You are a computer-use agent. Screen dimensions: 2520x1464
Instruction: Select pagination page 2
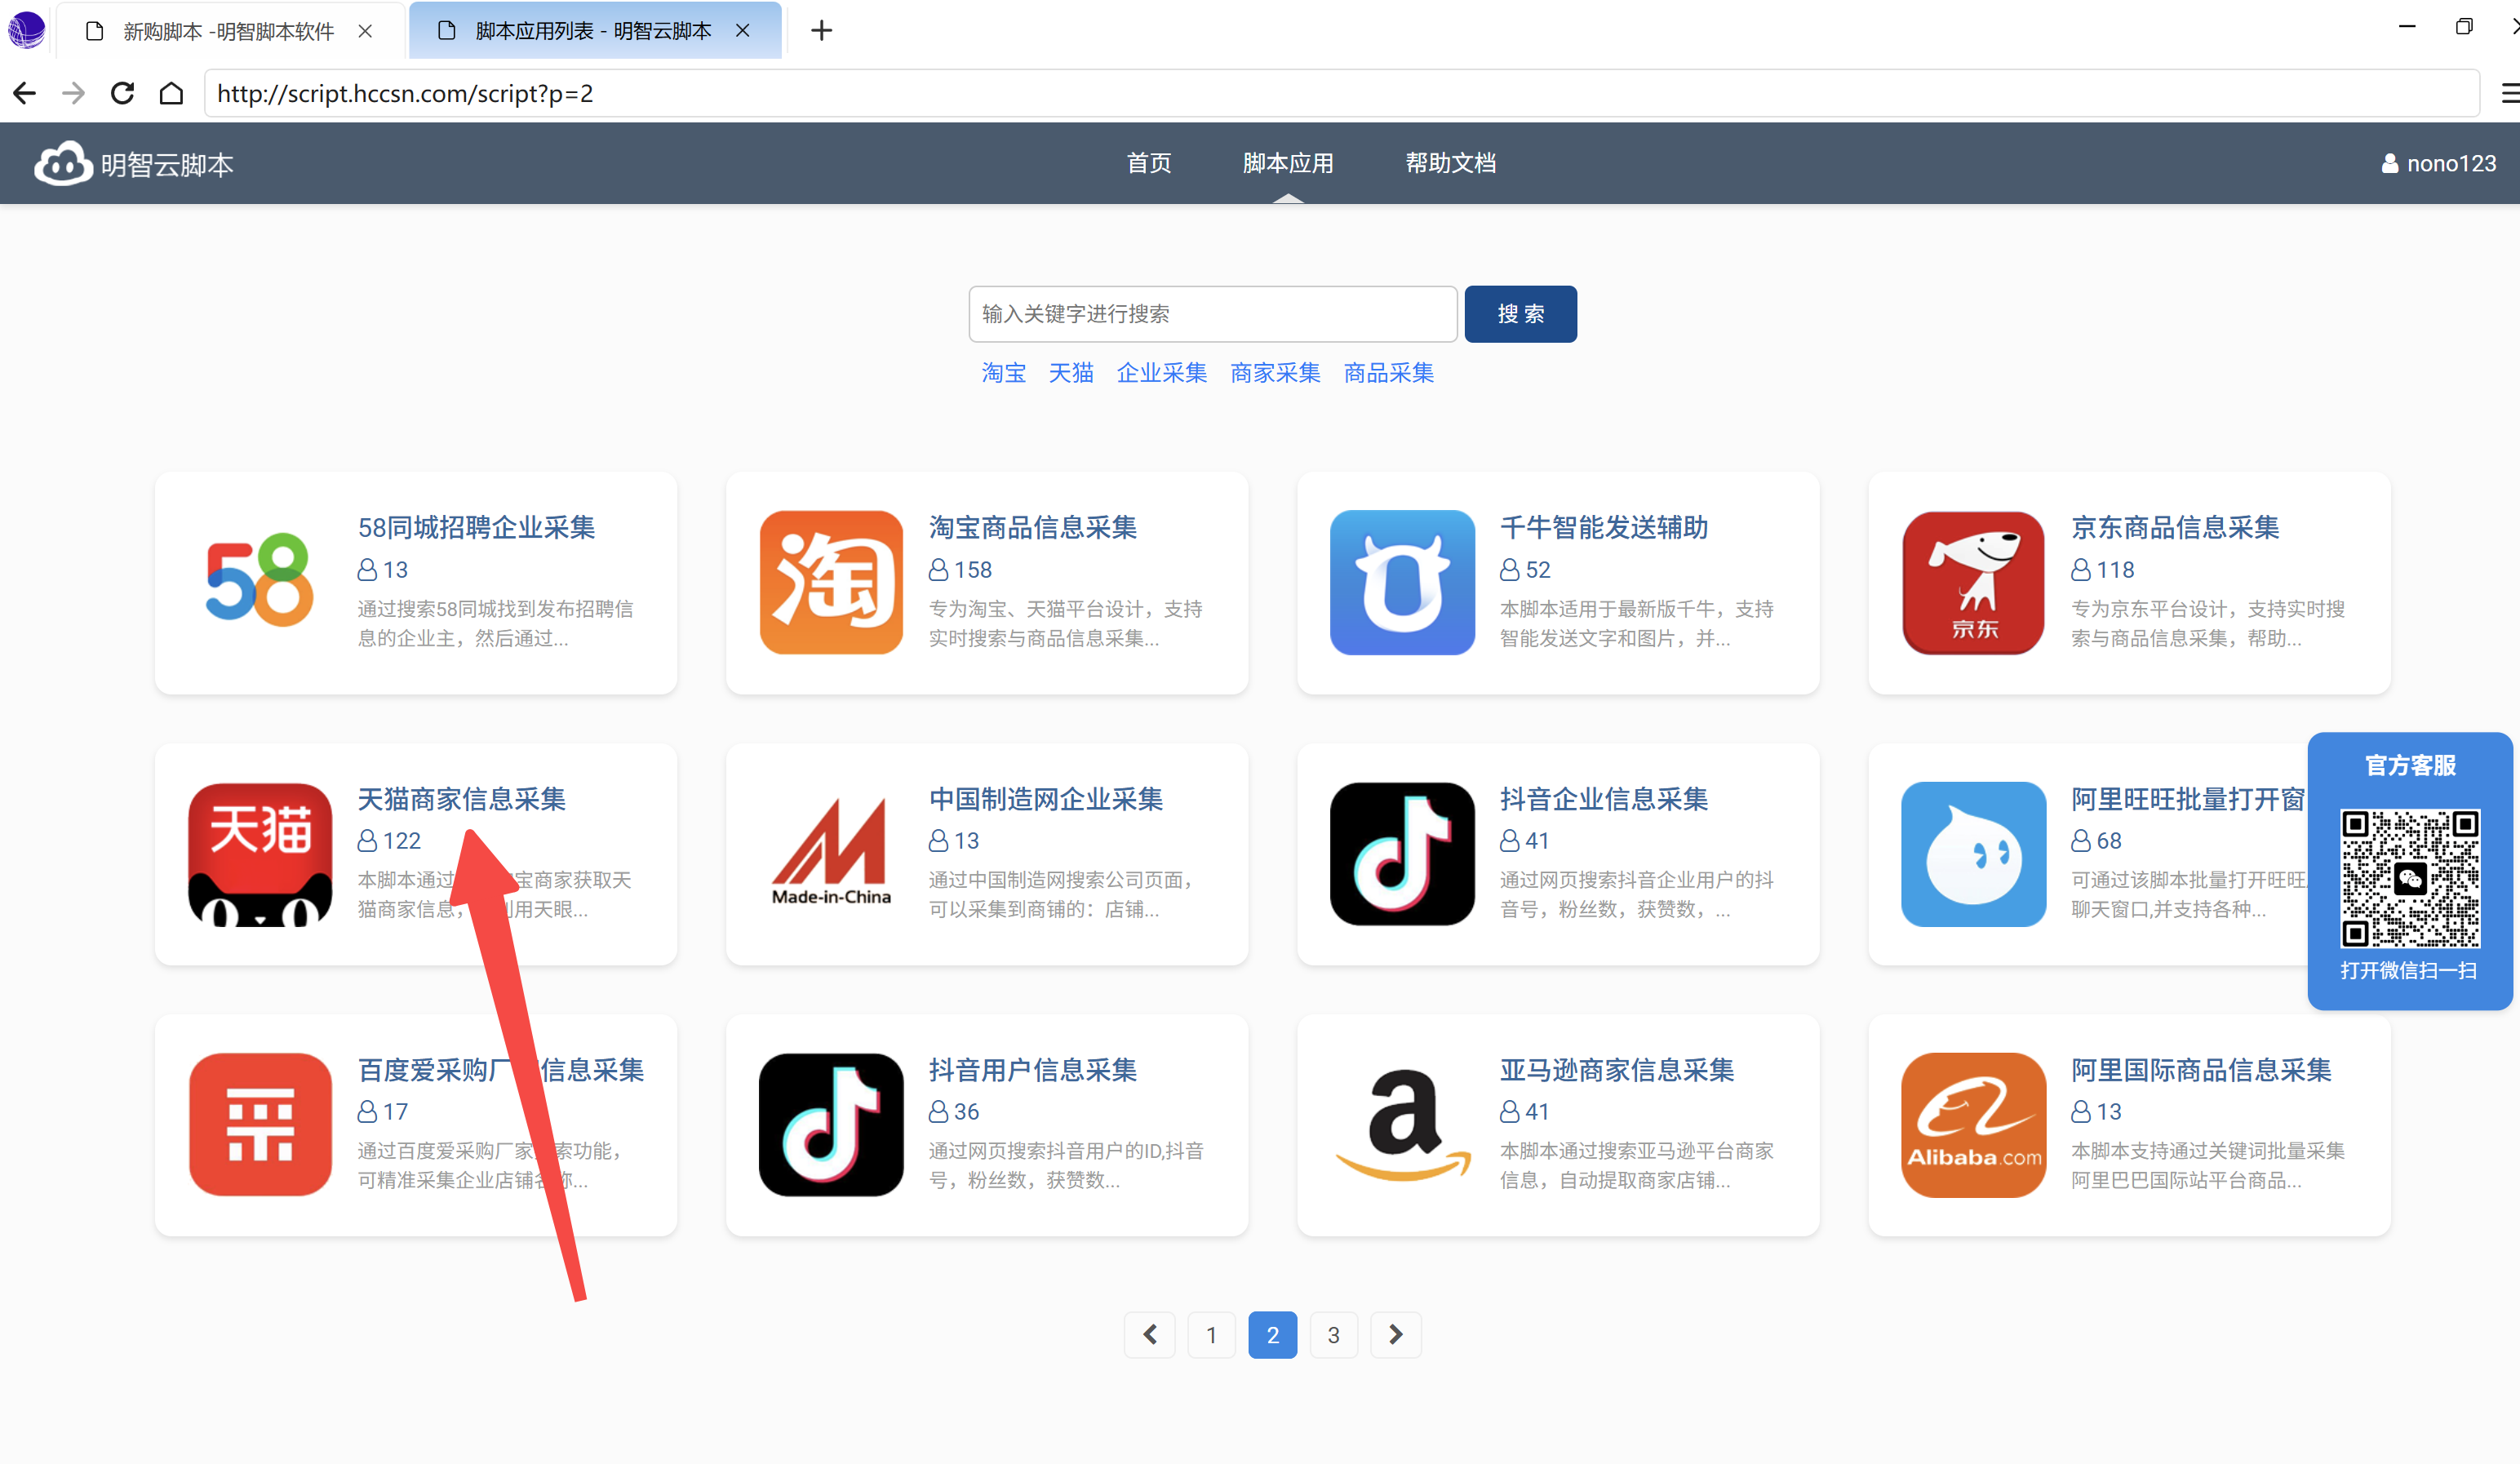tap(1272, 1334)
